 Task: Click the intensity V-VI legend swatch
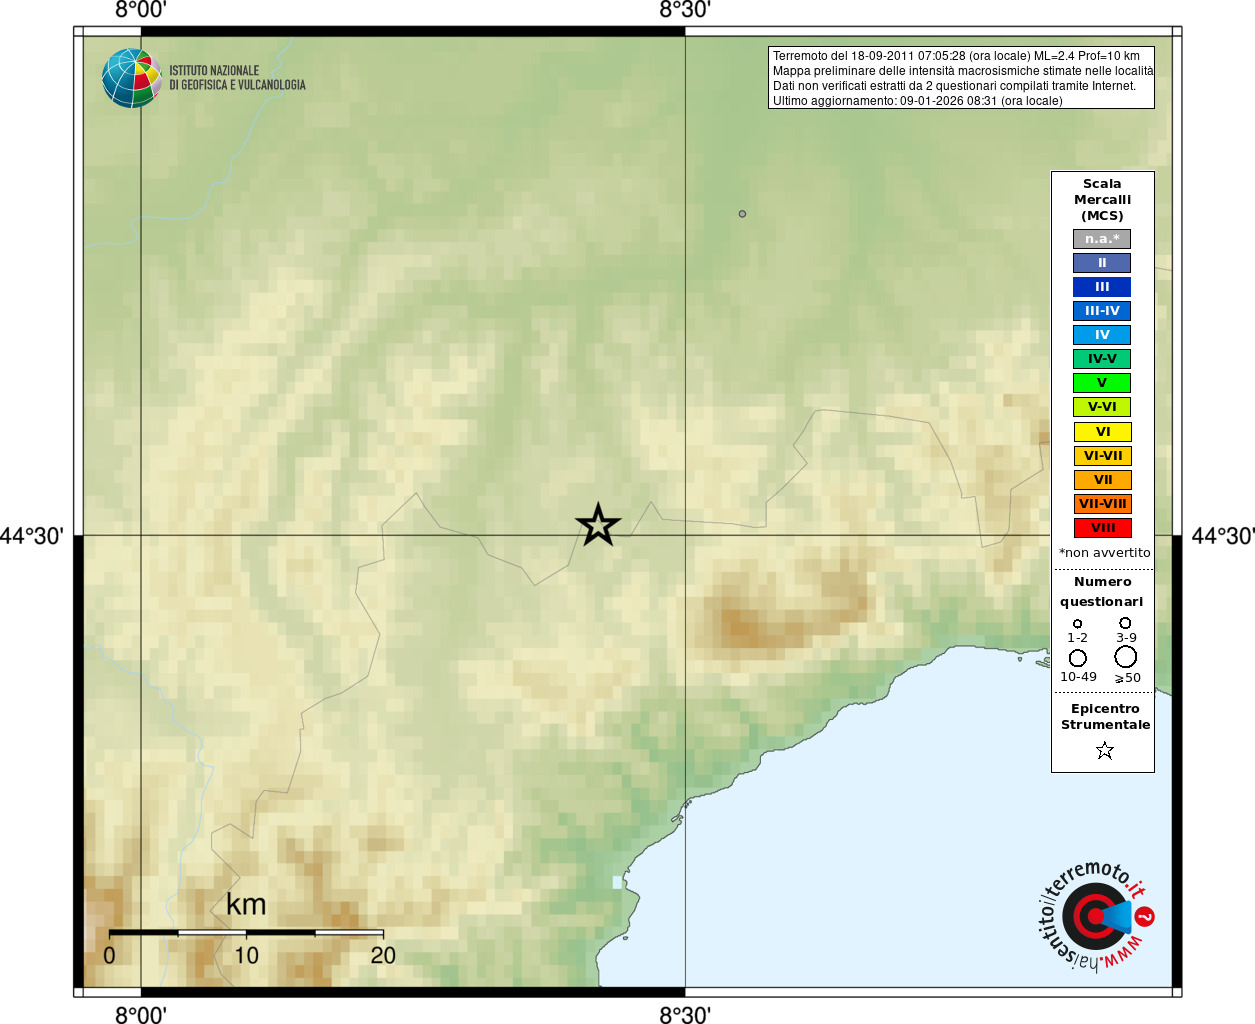click(x=1102, y=407)
